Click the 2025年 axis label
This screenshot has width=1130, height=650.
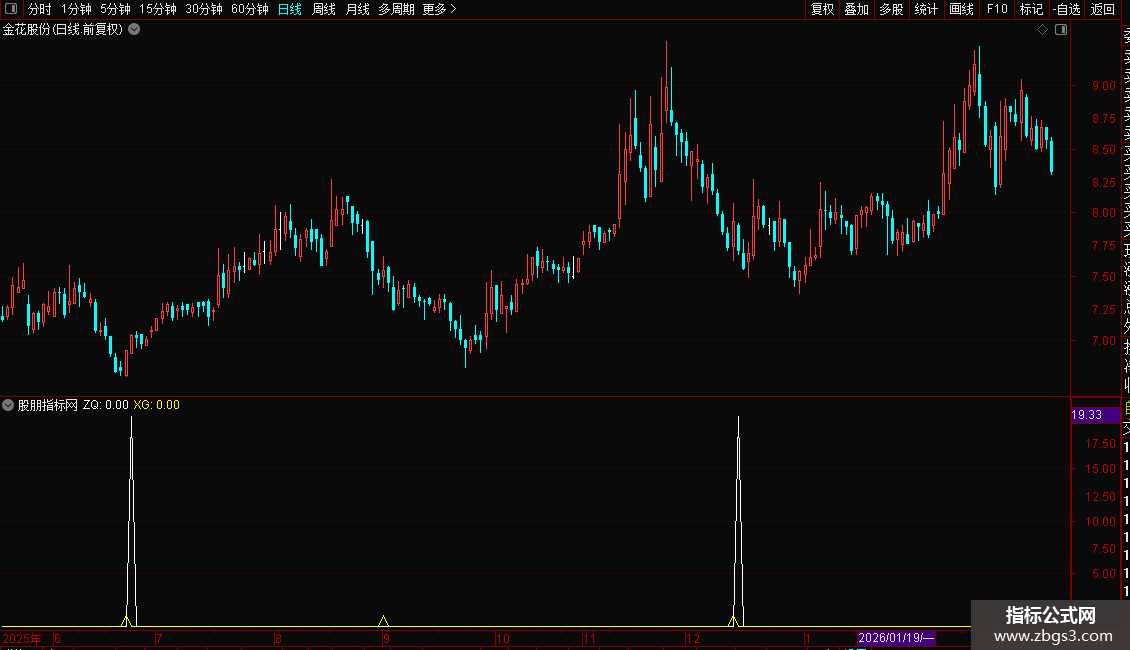[x=22, y=638]
